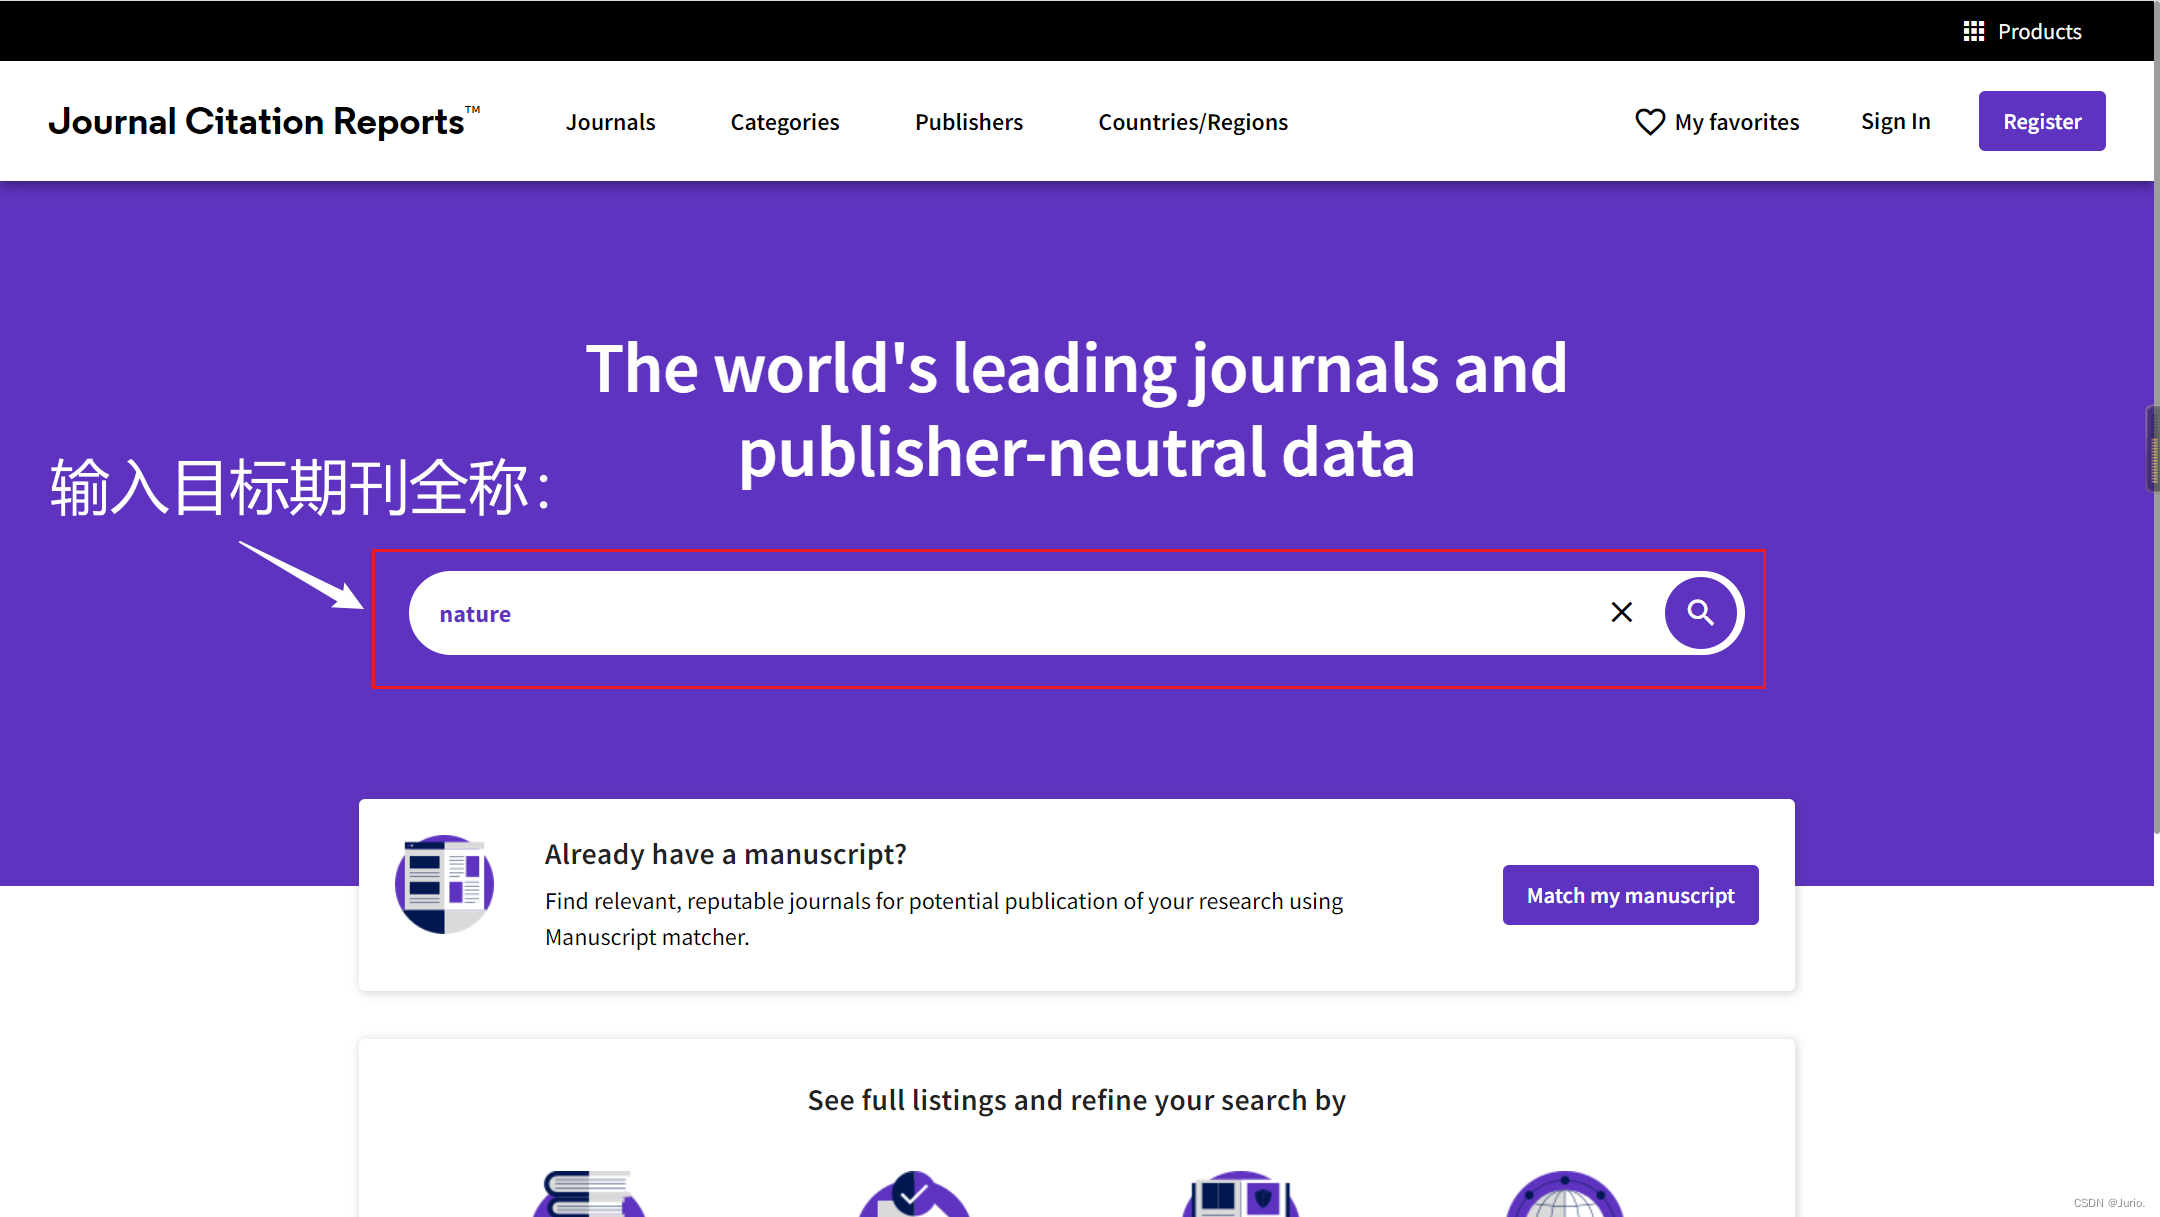Open Countries/Regions navigation item
The width and height of the screenshot is (2160, 1217).
click(x=1192, y=122)
